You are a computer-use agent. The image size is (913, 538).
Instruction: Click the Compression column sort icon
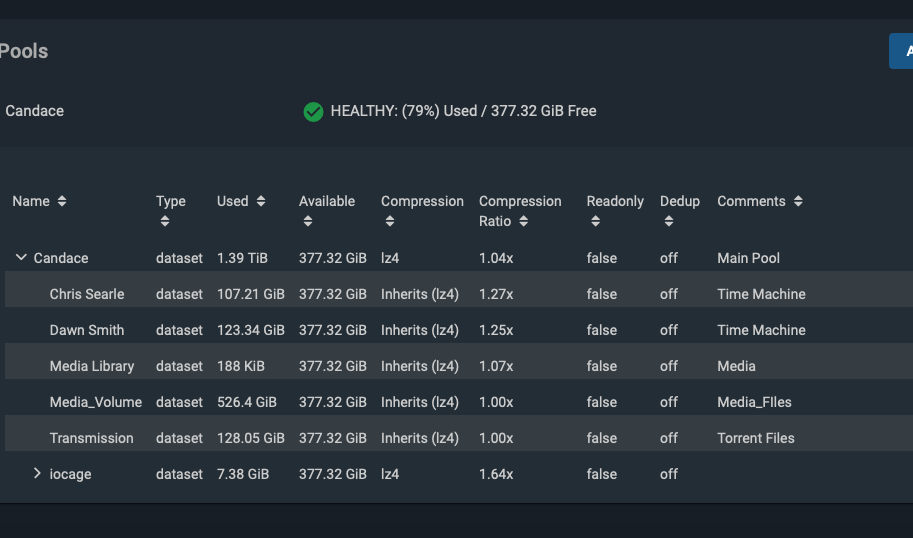point(390,221)
